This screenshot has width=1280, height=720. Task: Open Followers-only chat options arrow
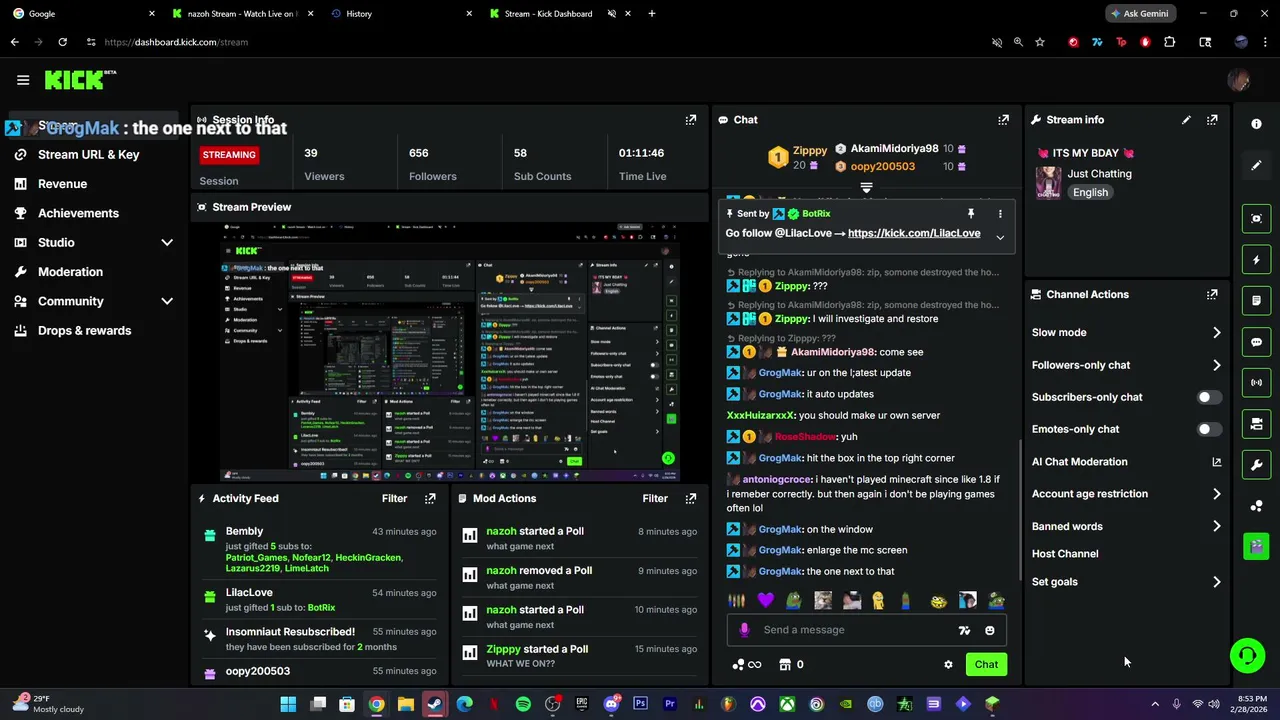pos(1216,365)
